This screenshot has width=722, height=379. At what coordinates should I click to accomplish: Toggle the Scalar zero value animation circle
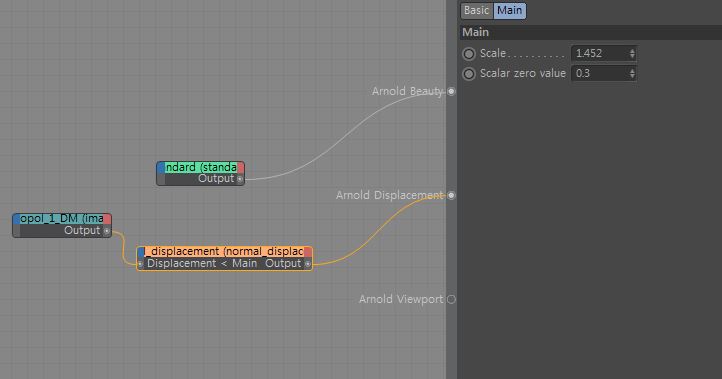(469, 74)
